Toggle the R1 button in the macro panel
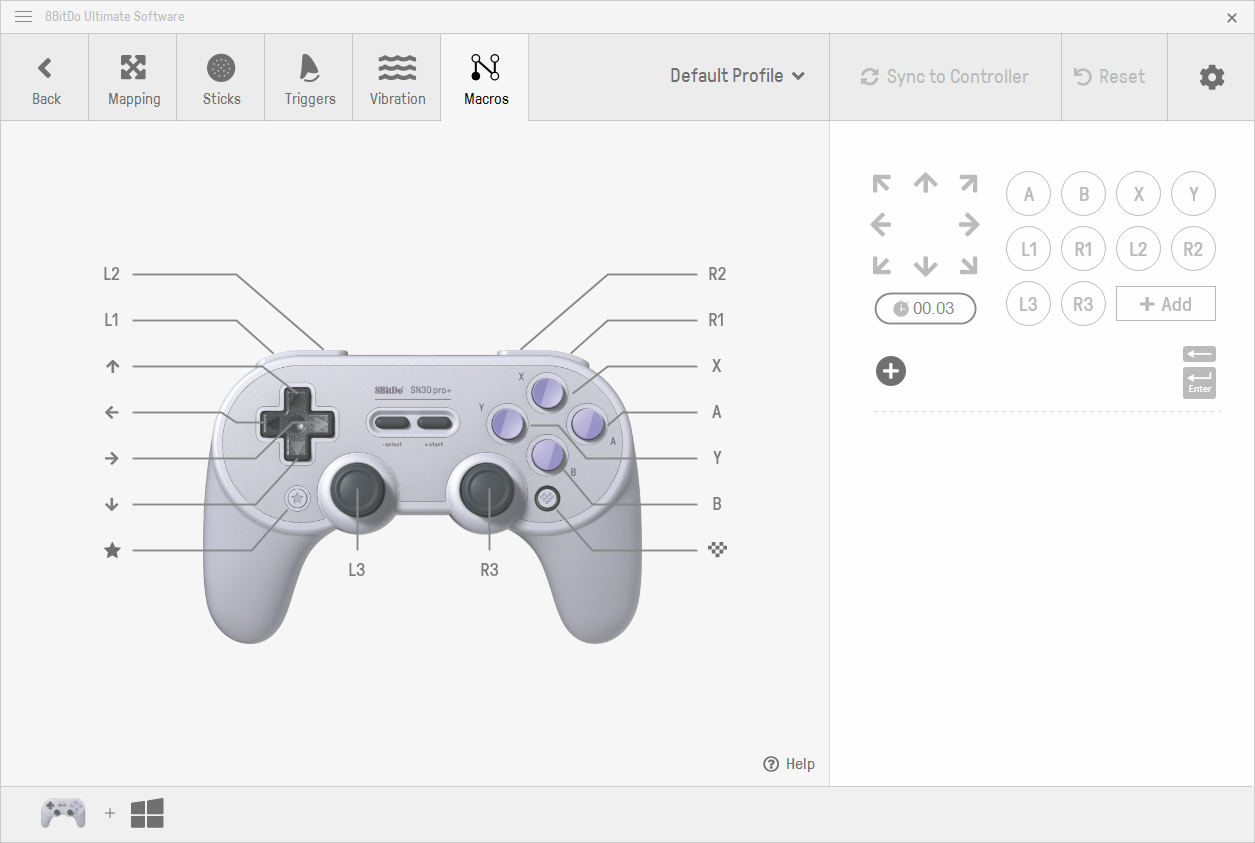Image resolution: width=1255 pixels, height=843 pixels. coord(1084,249)
